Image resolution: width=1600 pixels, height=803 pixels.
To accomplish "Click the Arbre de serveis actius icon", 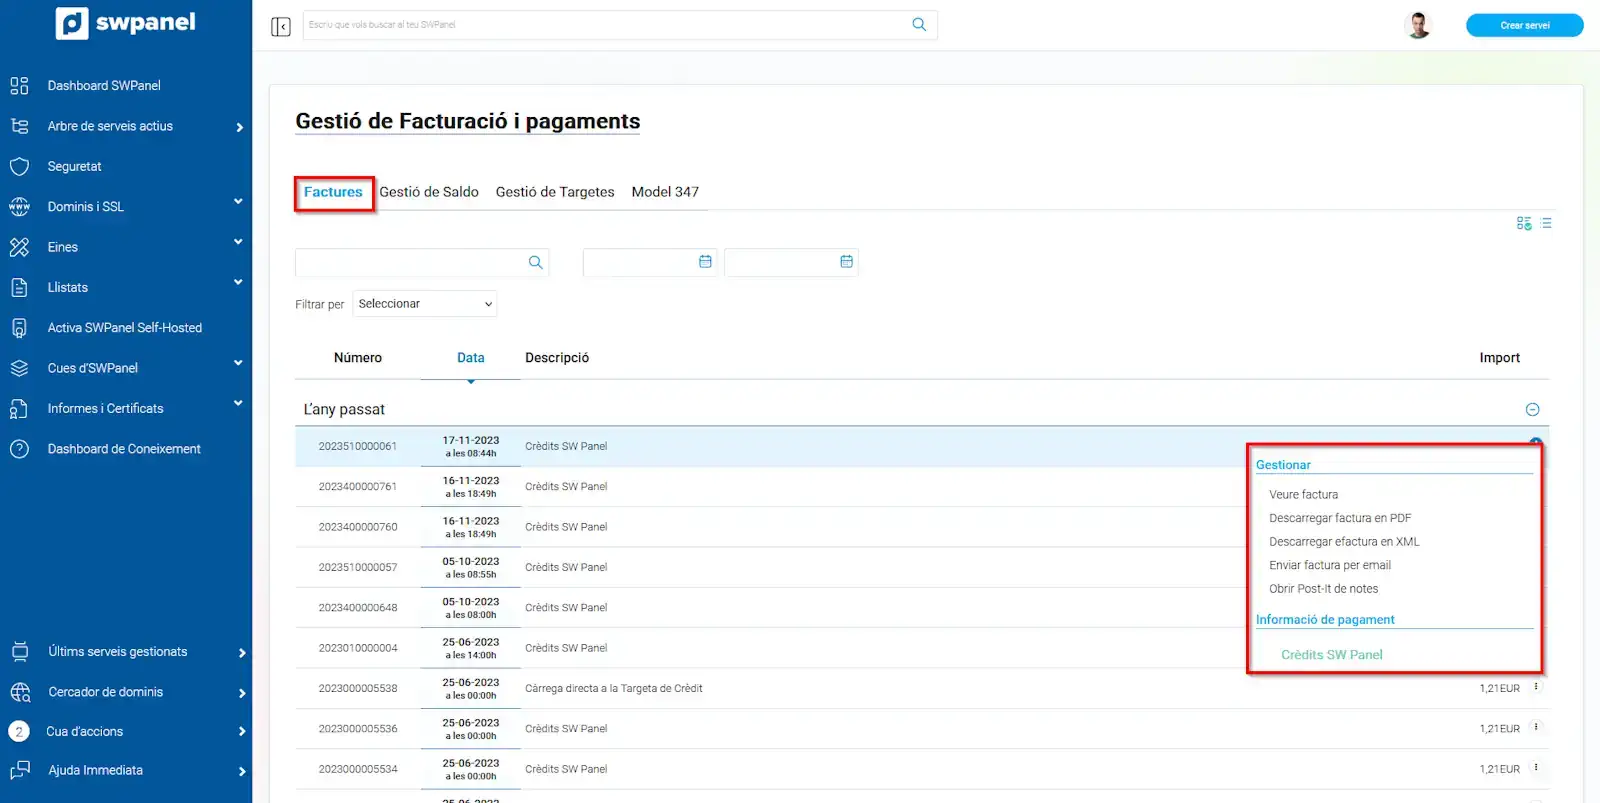I will (19, 126).
